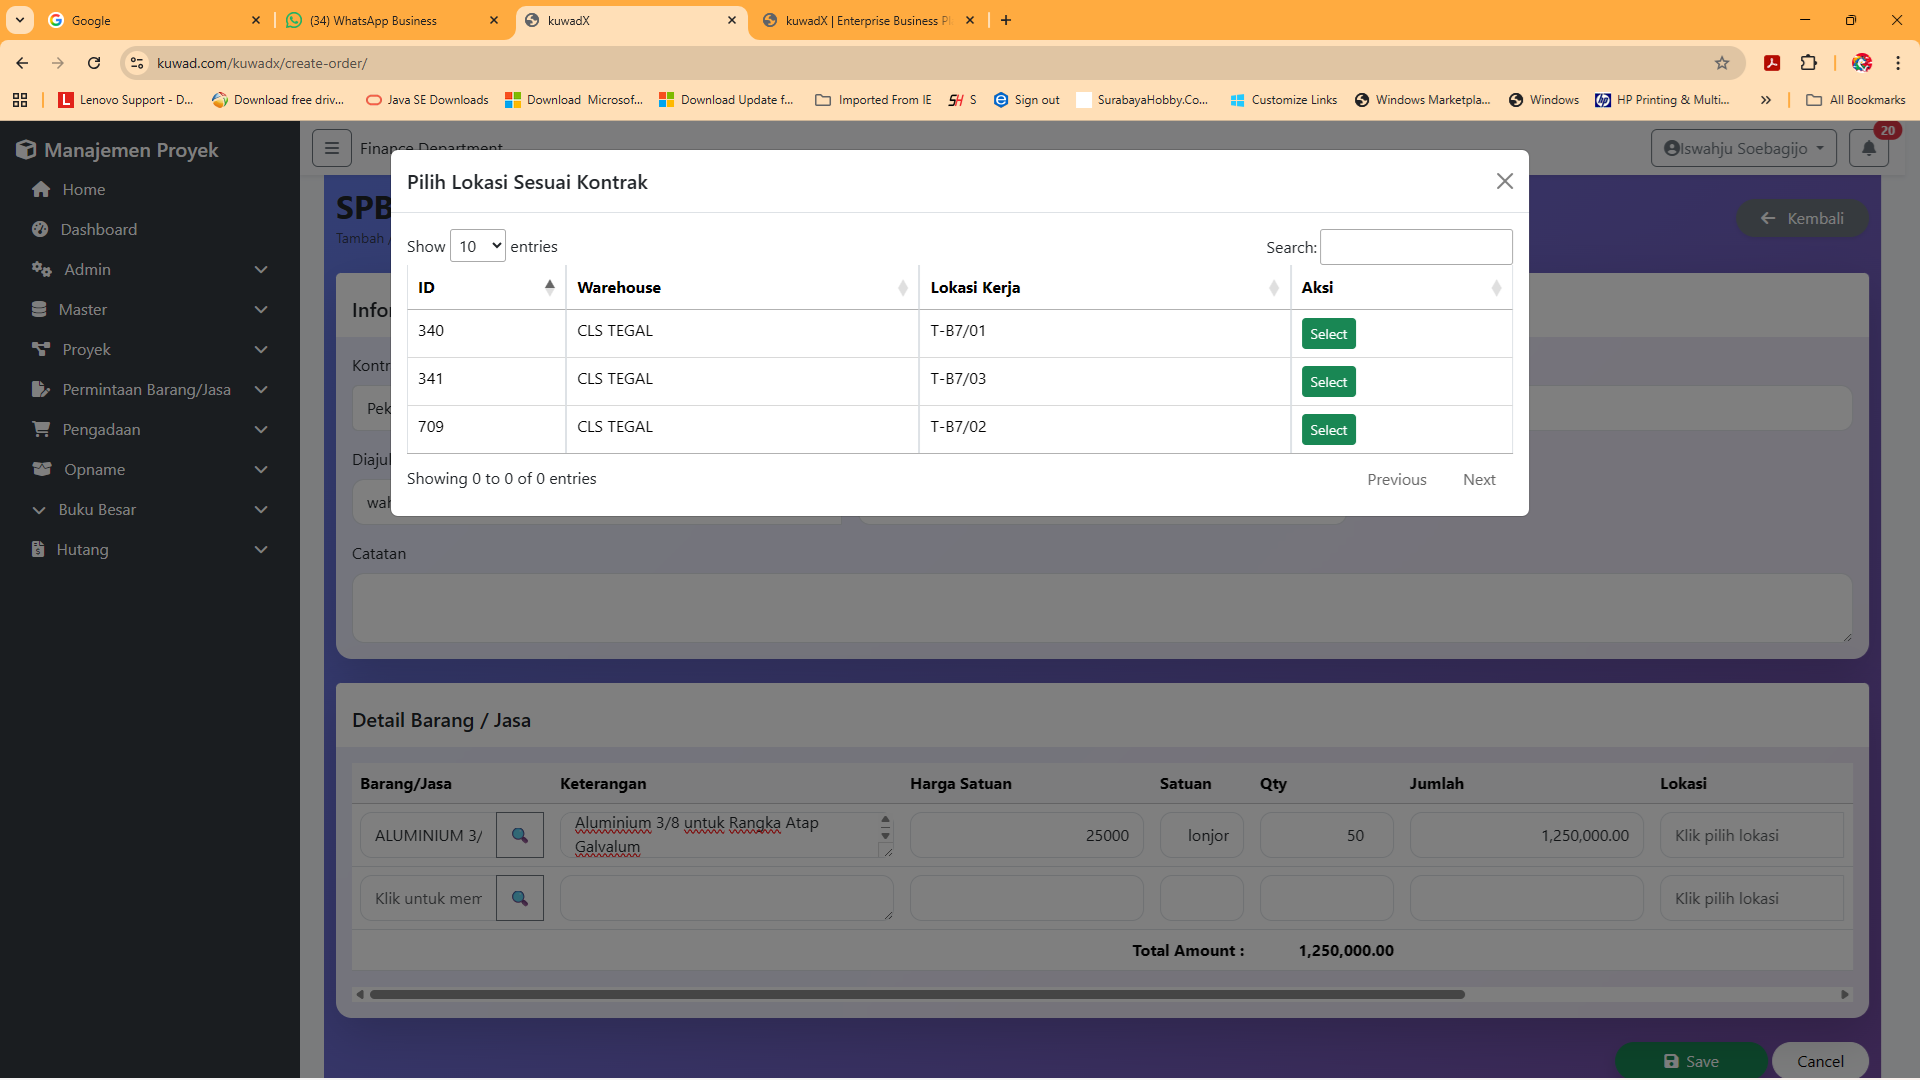This screenshot has height=1080, width=1920.
Task: Toggle sidebar with hamburger menu icon
Action: [331, 148]
